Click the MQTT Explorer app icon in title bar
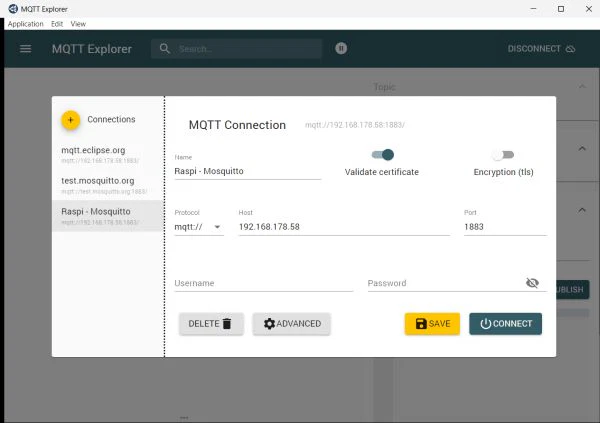 11,8
